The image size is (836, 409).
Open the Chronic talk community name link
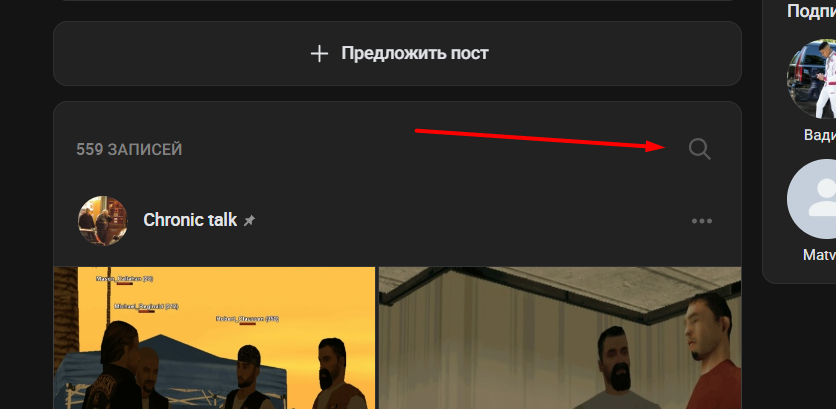point(190,220)
